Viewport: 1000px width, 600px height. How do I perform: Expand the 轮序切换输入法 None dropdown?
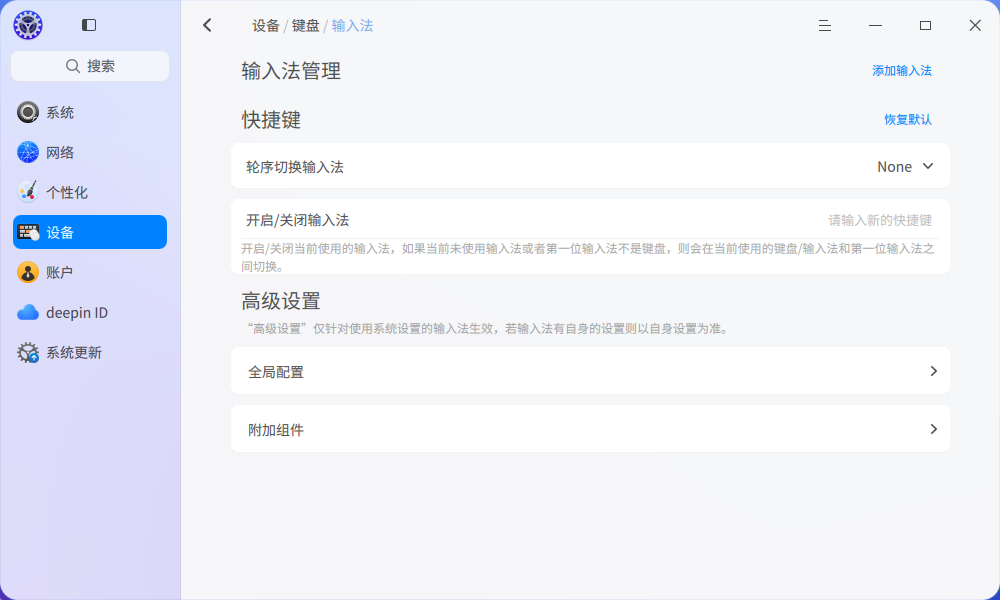coord(905,166)
